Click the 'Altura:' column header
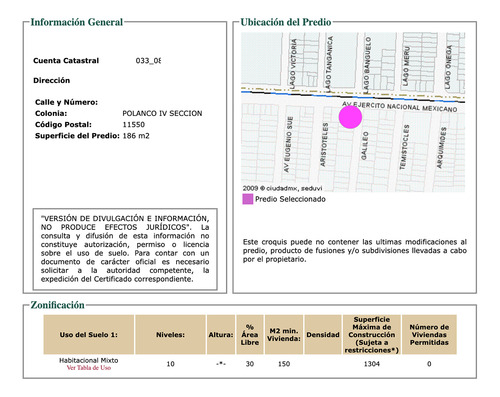Image resolution: width=500 pixels, height=397 pixels. coord(221,334)
